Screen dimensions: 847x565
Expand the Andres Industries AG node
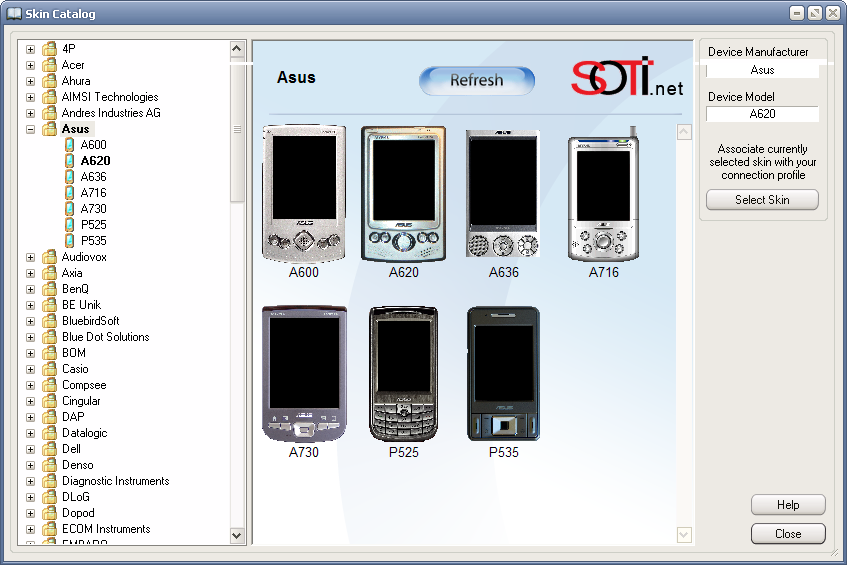[30, 113]
